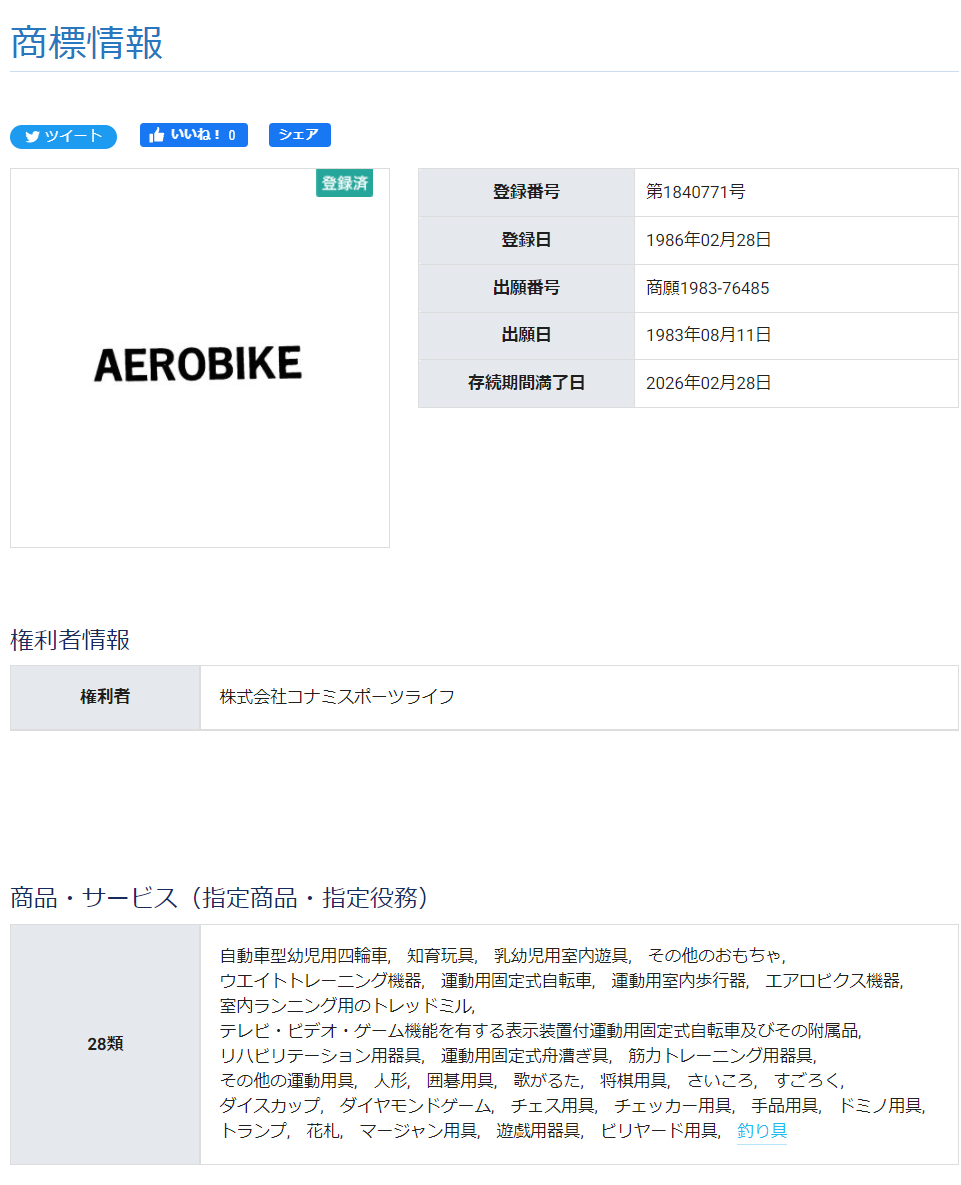The width and height of the screenshot is (961, 1185).
Task: Select owner 株式会社コナミスポーツライフ
Action: [337, 697]
